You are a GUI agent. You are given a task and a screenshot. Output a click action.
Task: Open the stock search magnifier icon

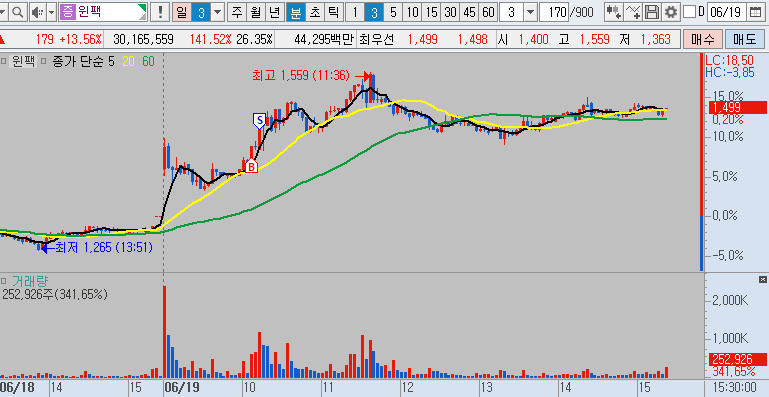(x=17, y=12)
